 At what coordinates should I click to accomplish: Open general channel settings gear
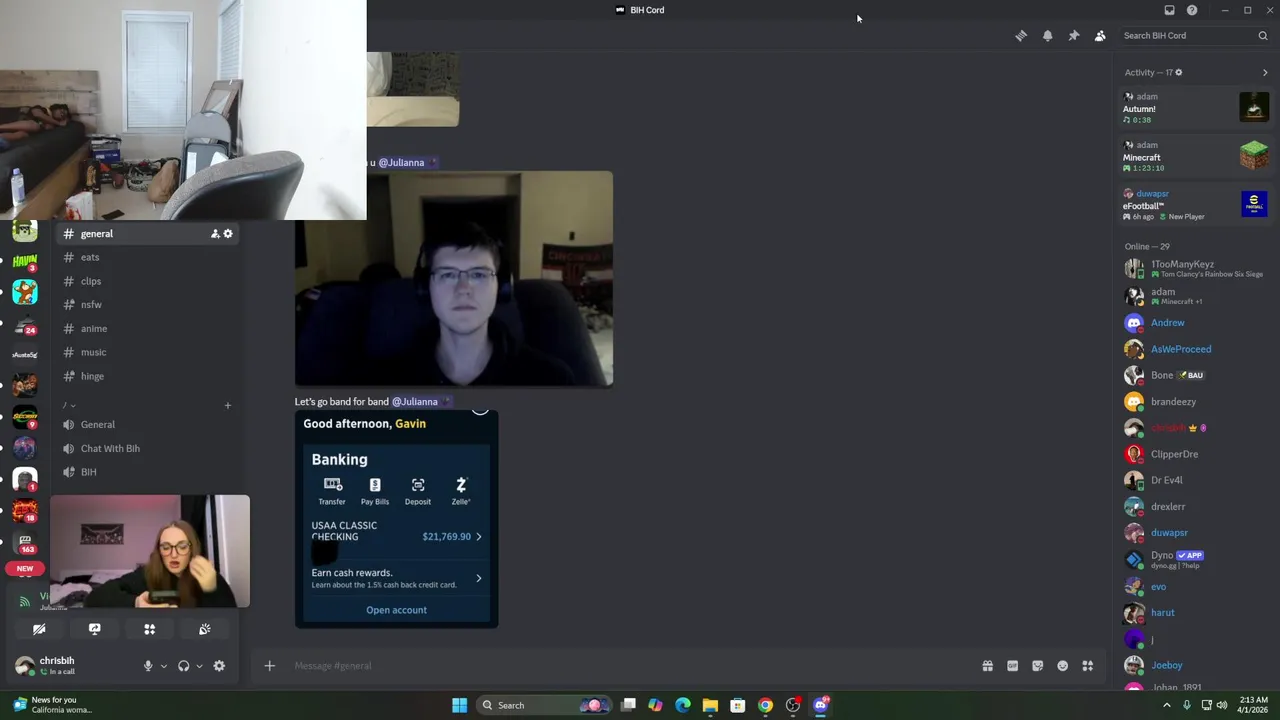pyautogui.click(x=228, y=234)
